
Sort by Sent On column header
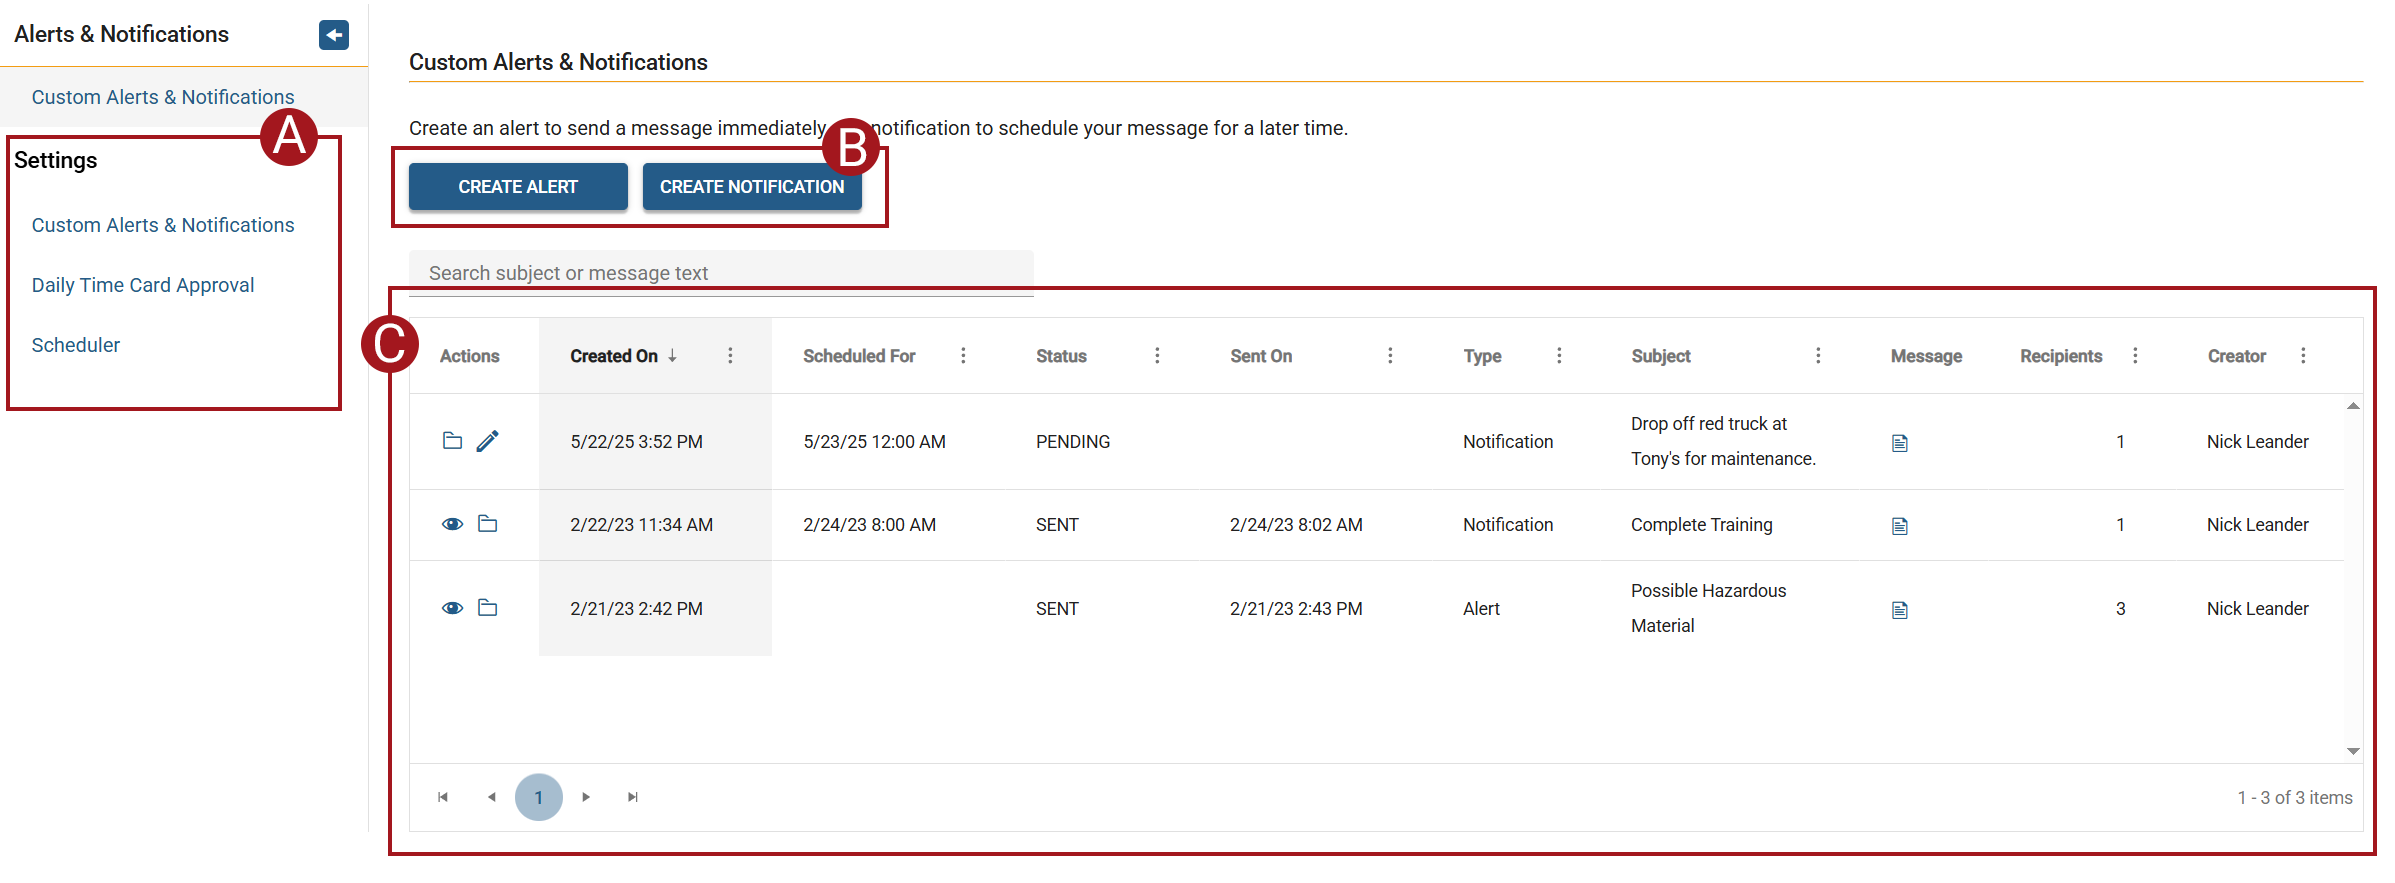[x=1261, y=356]
